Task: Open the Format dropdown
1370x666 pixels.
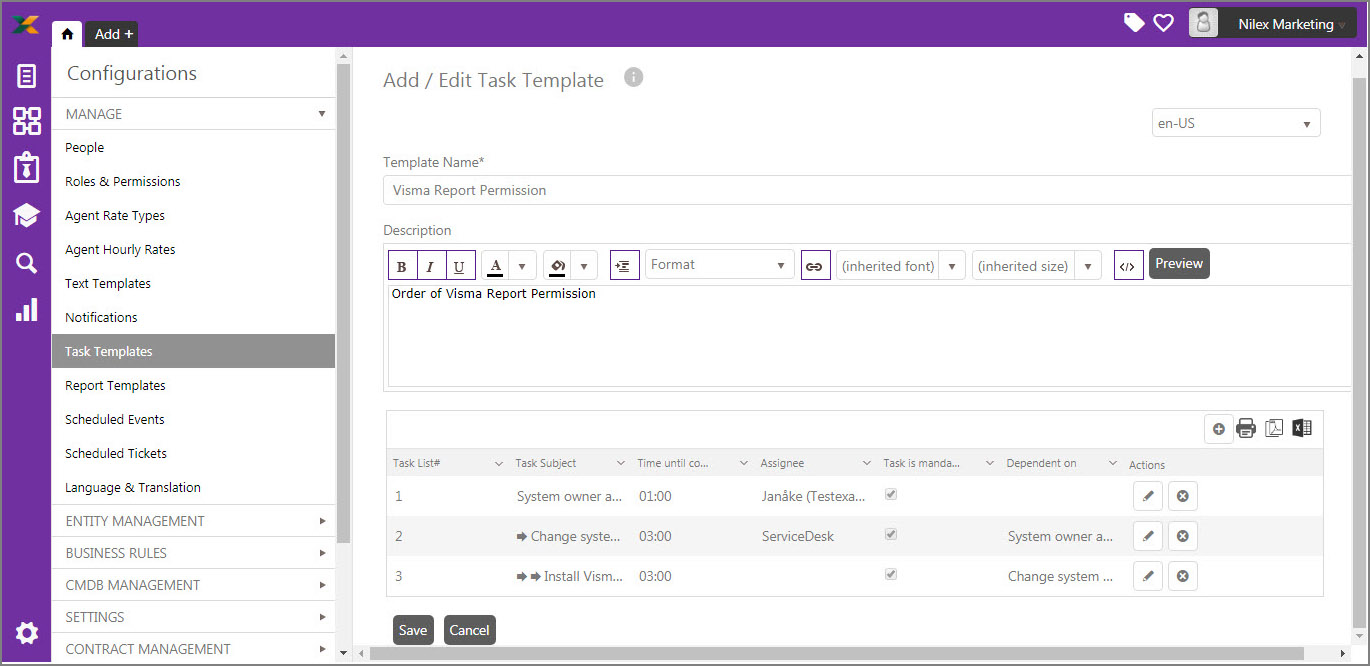Action: pos(720,265)
